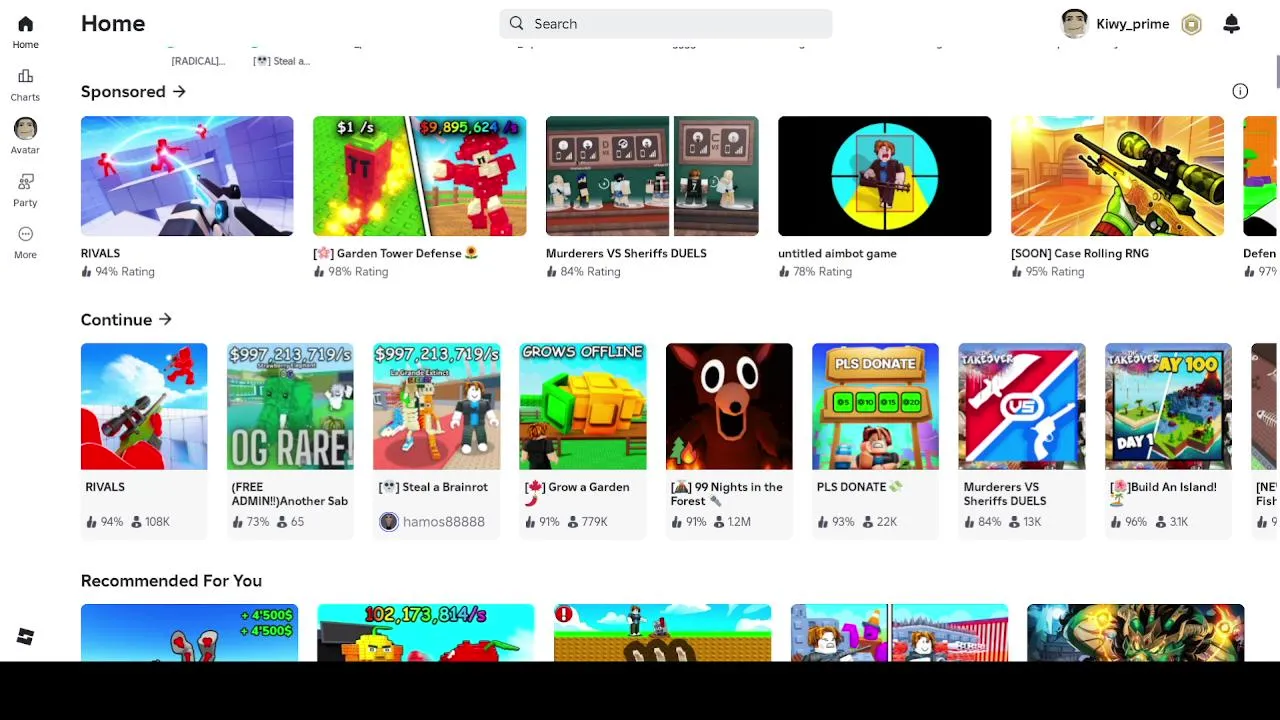The image size is (1280, 720).
Task: Click the 'untitled aimbot game' title
Action: 837,254
